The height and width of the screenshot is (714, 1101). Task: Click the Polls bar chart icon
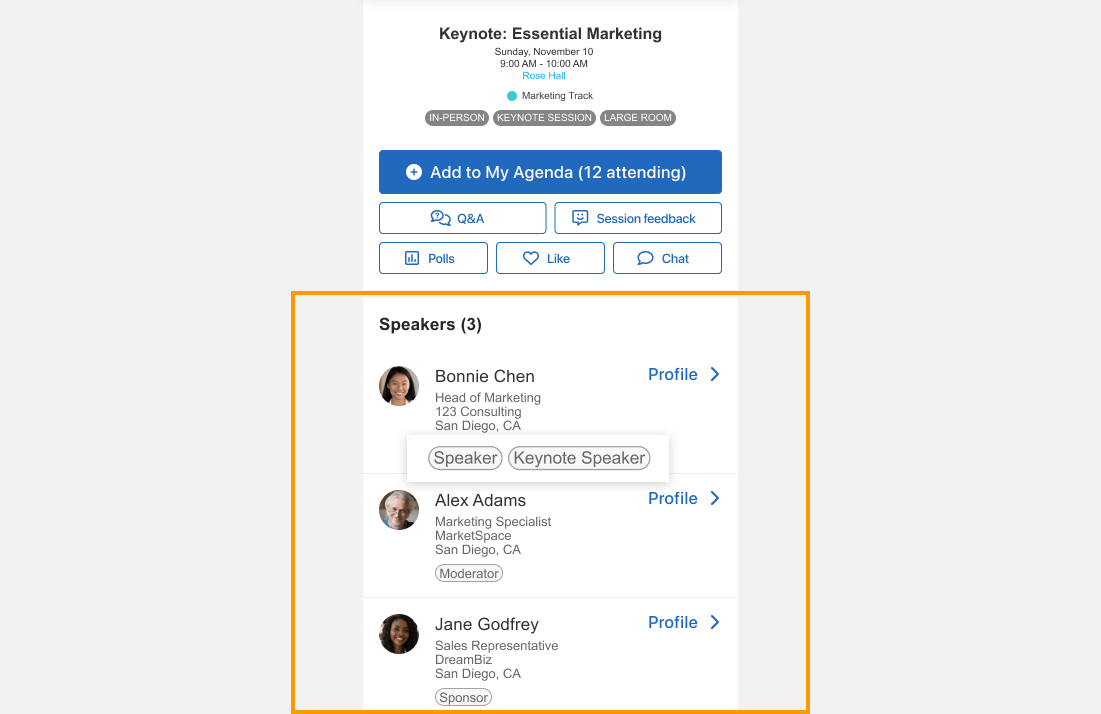[x=412, y=258]
